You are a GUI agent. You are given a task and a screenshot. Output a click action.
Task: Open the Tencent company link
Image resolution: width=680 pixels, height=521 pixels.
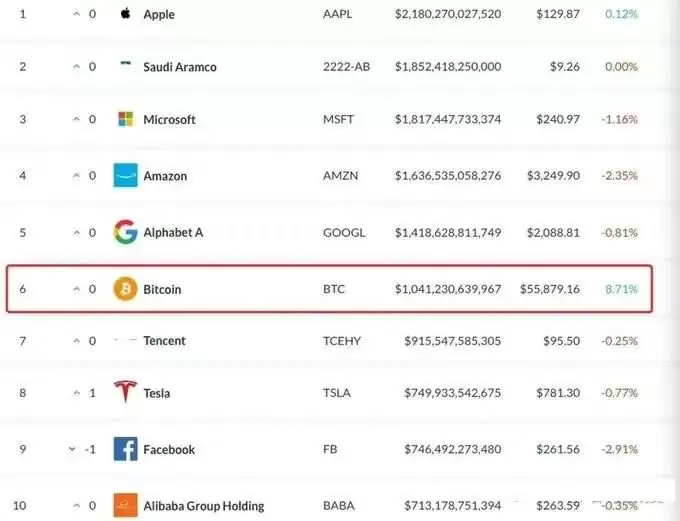click(164, 341)
